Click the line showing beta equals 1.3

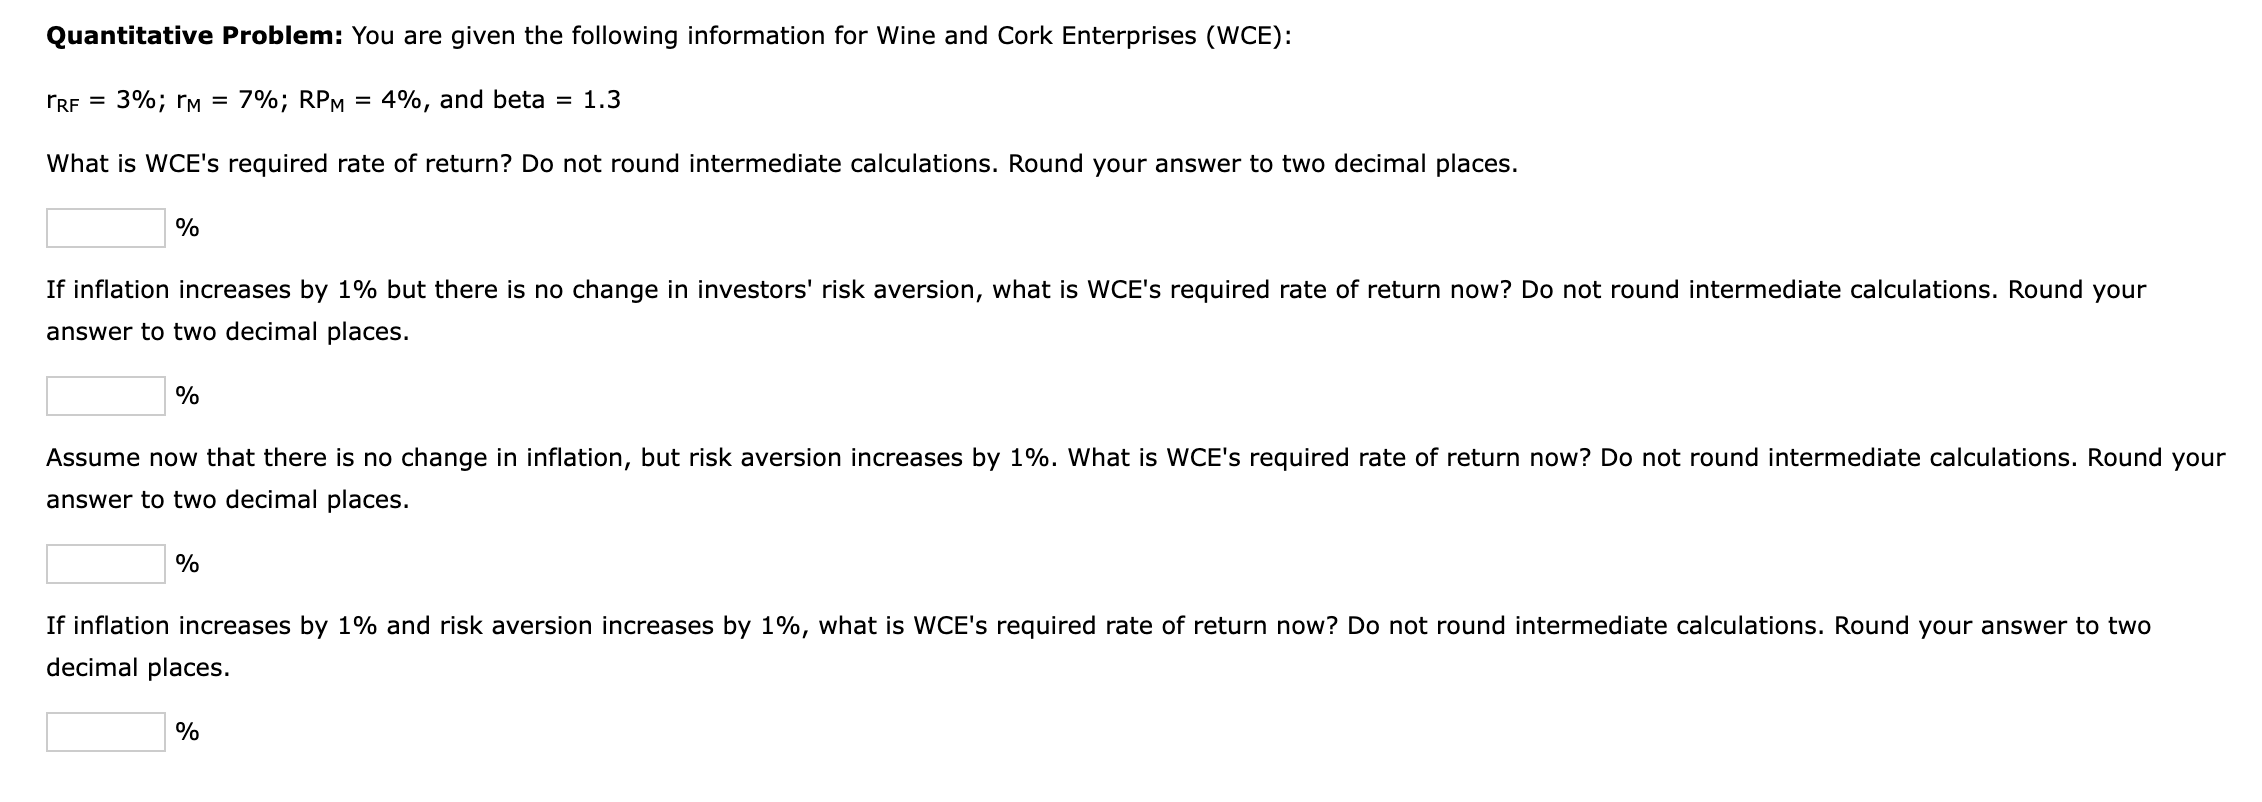coord(333,98)
